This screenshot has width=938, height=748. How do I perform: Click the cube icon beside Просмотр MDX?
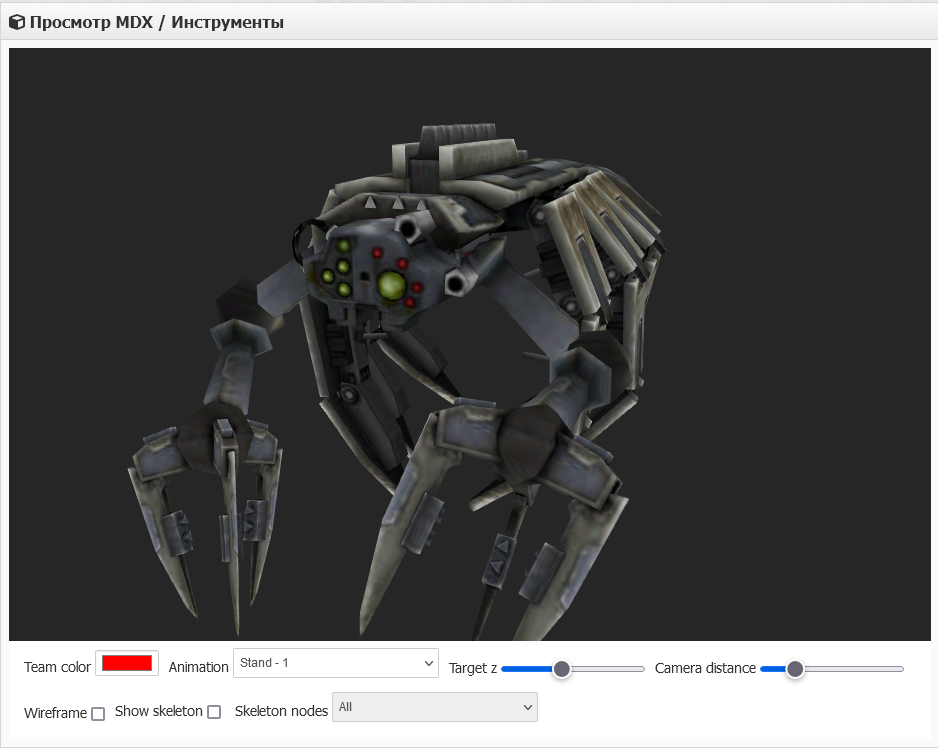(x=17, y=23)
